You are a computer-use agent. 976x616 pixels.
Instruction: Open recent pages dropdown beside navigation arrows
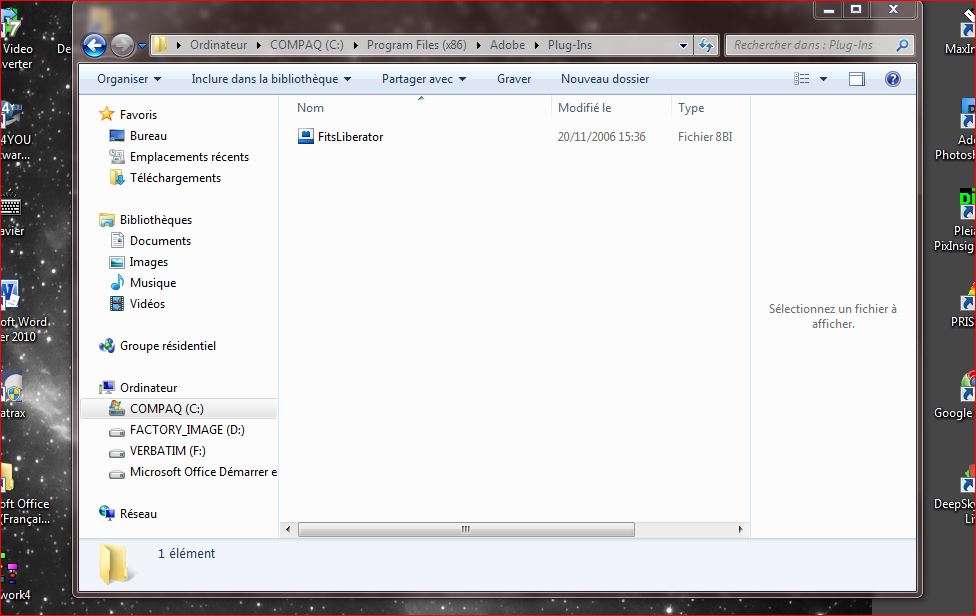pos(142,45)
